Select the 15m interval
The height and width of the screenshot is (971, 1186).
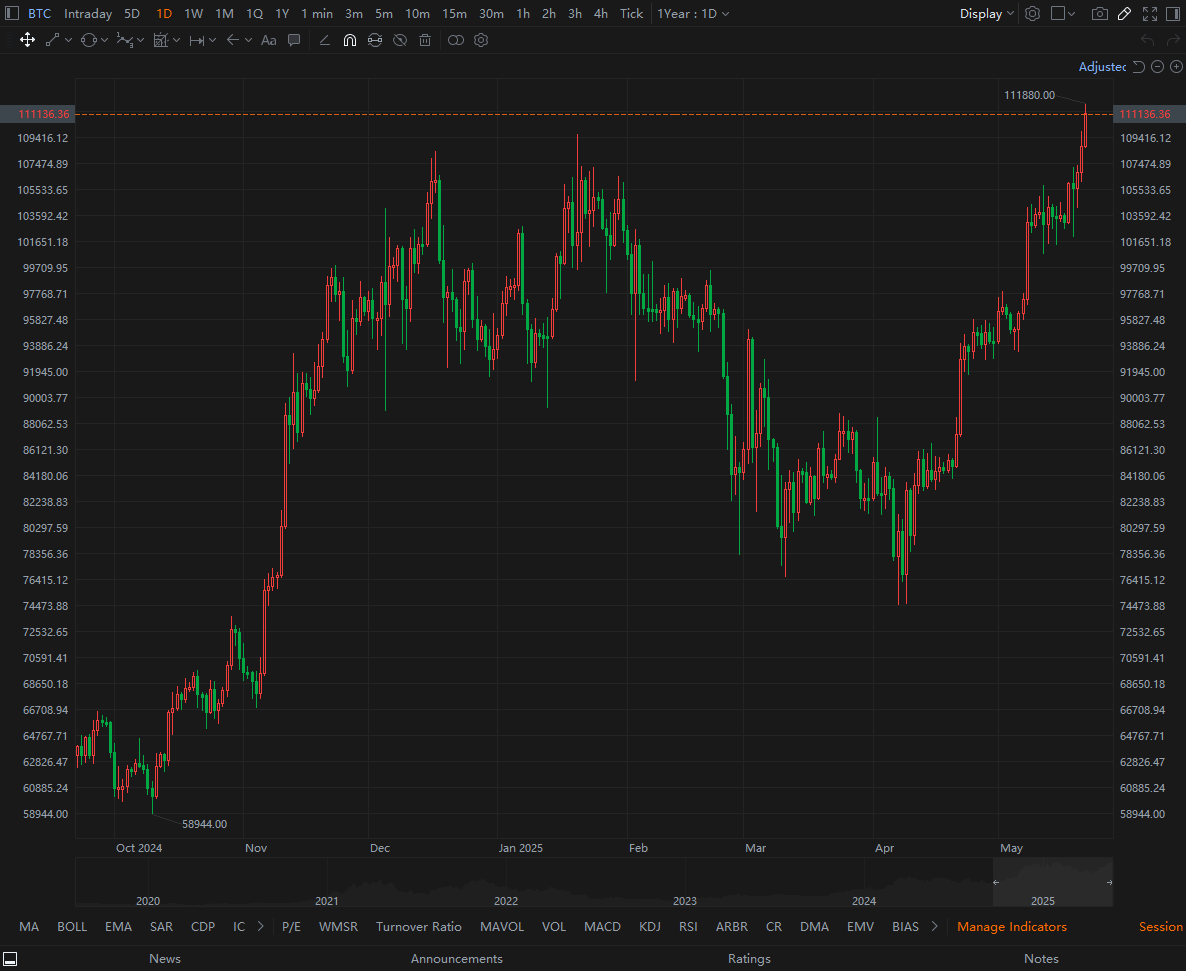point(455,14)
